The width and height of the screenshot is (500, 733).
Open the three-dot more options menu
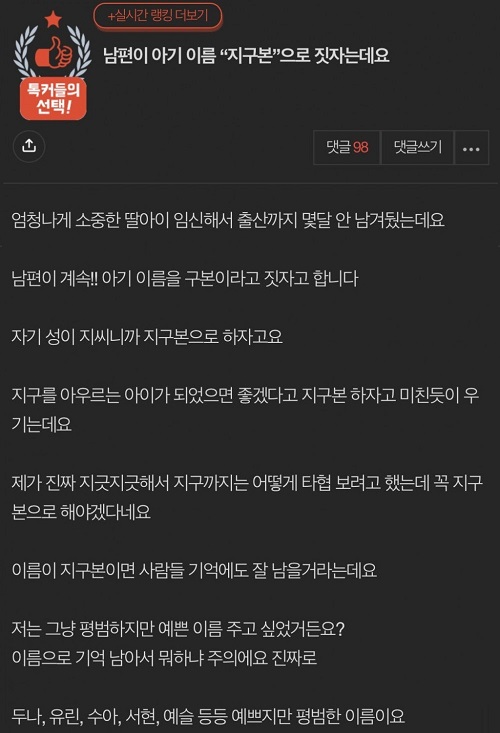(x=471, y=148)
